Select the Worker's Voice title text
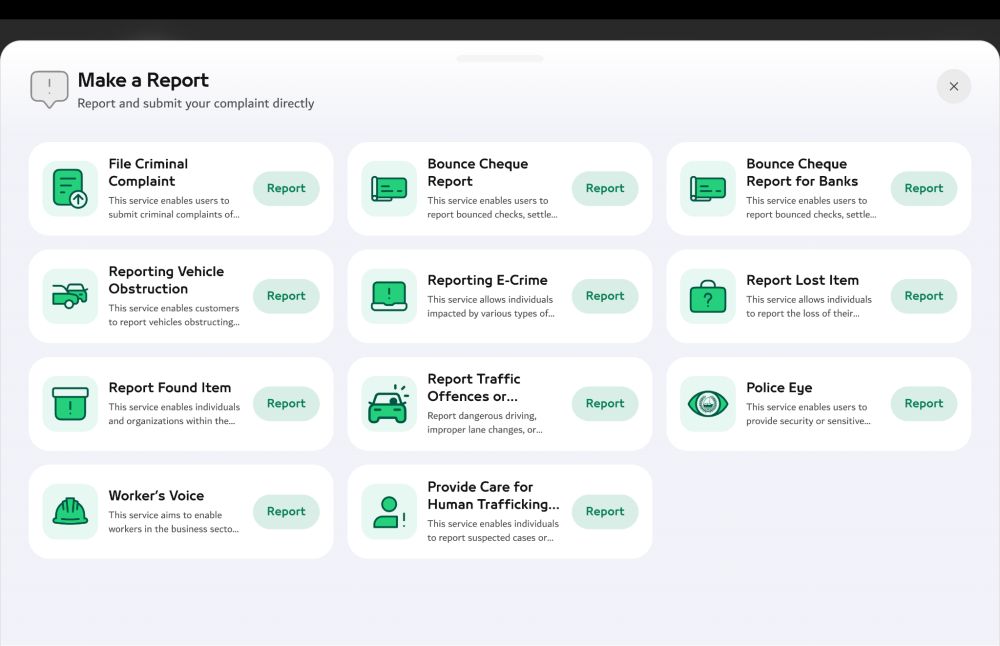 156,496
